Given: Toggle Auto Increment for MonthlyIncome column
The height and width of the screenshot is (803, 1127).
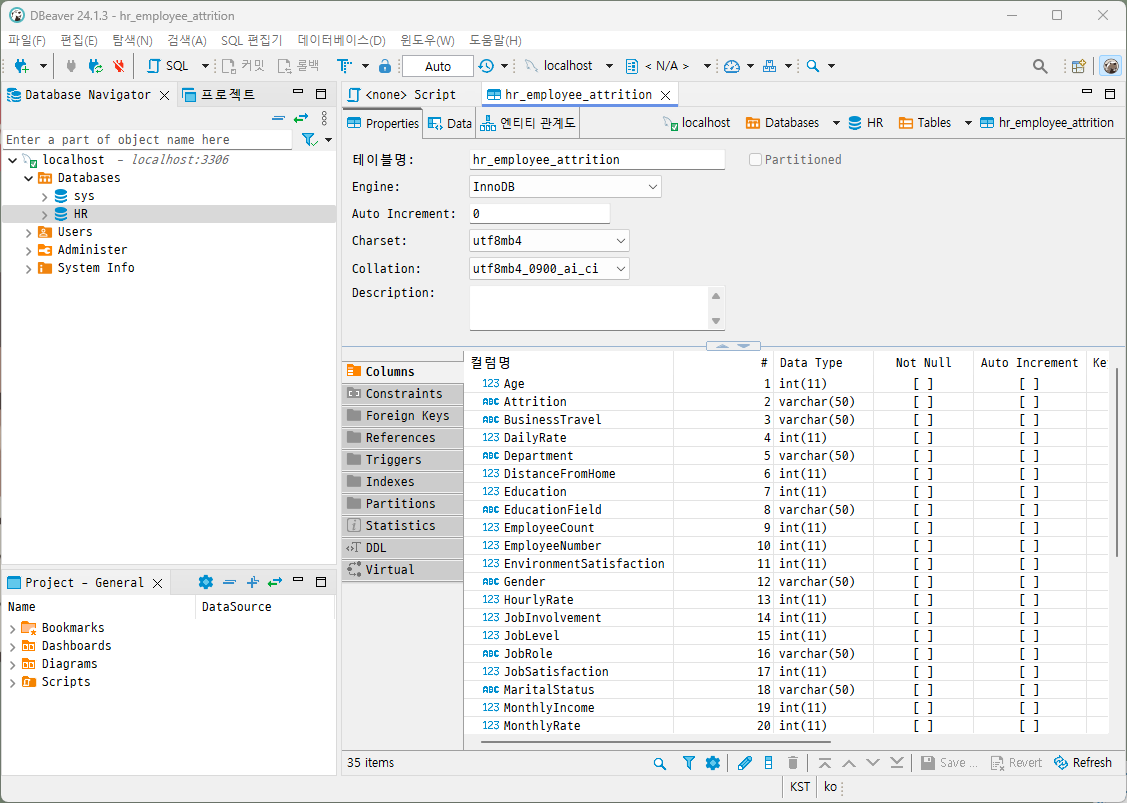Looking at the screenshot, I should 1029,707.
